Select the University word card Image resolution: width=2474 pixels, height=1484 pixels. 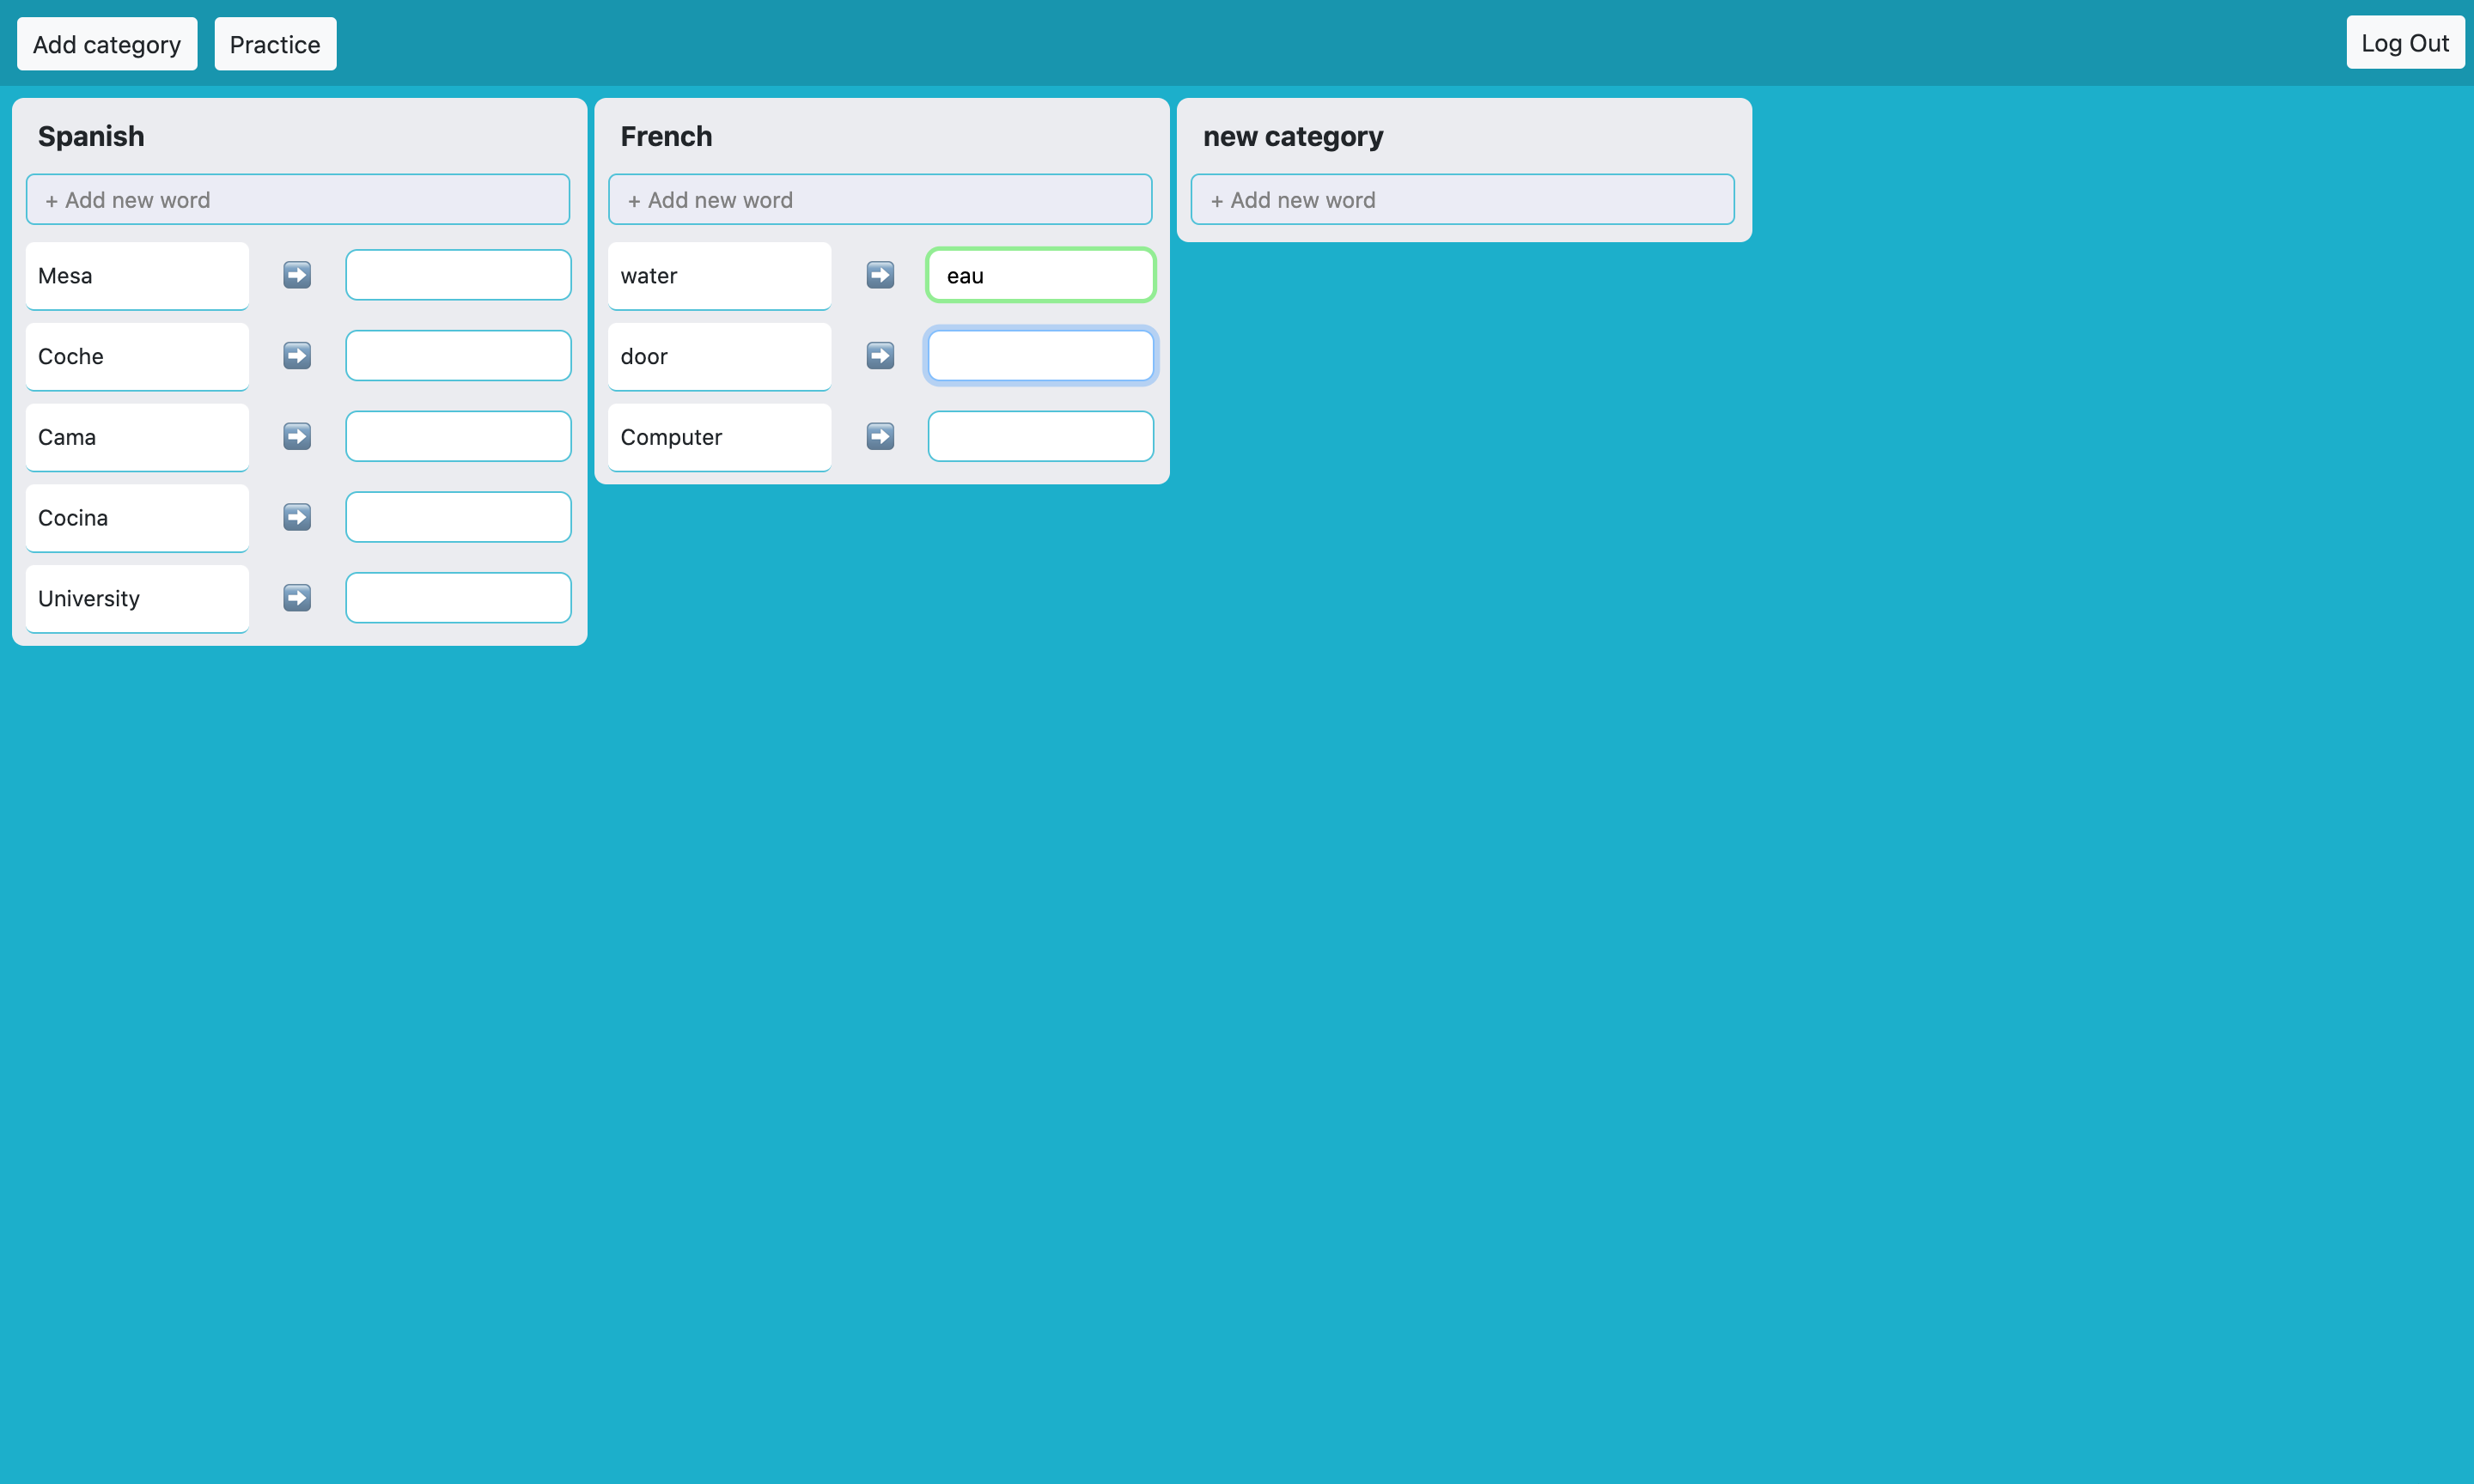[137, 598]
